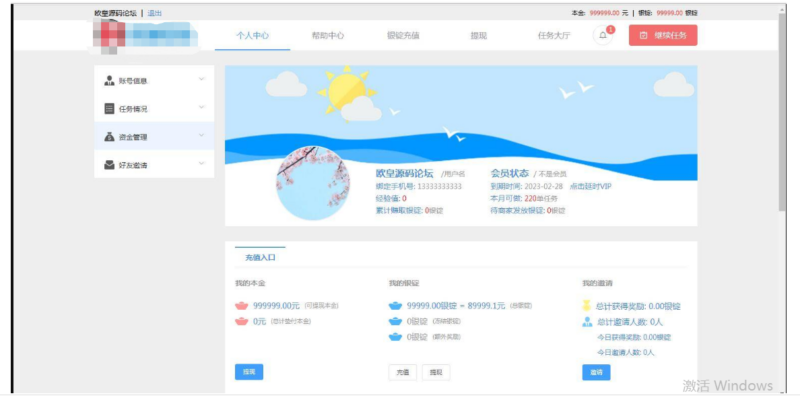This screenshot has width=800, height=404.
Task: Click the white button right of 充值
Action: [x=436, y=372]
